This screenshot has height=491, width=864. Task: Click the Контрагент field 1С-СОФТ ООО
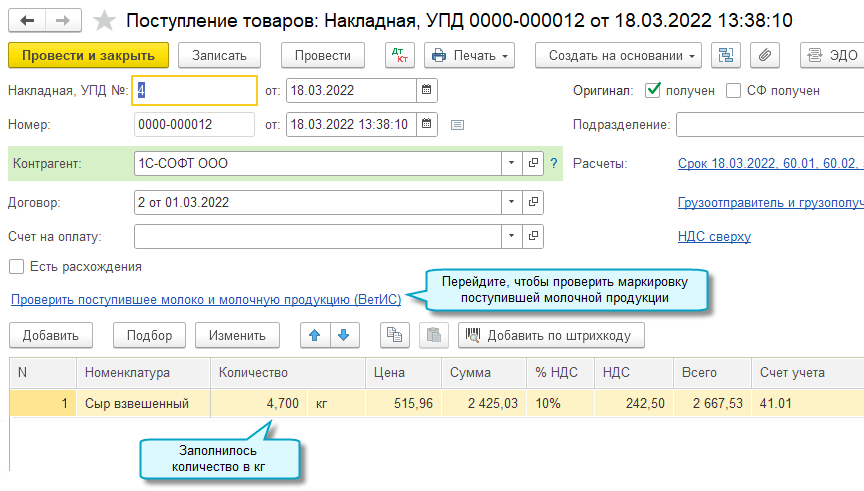(317, 163)
